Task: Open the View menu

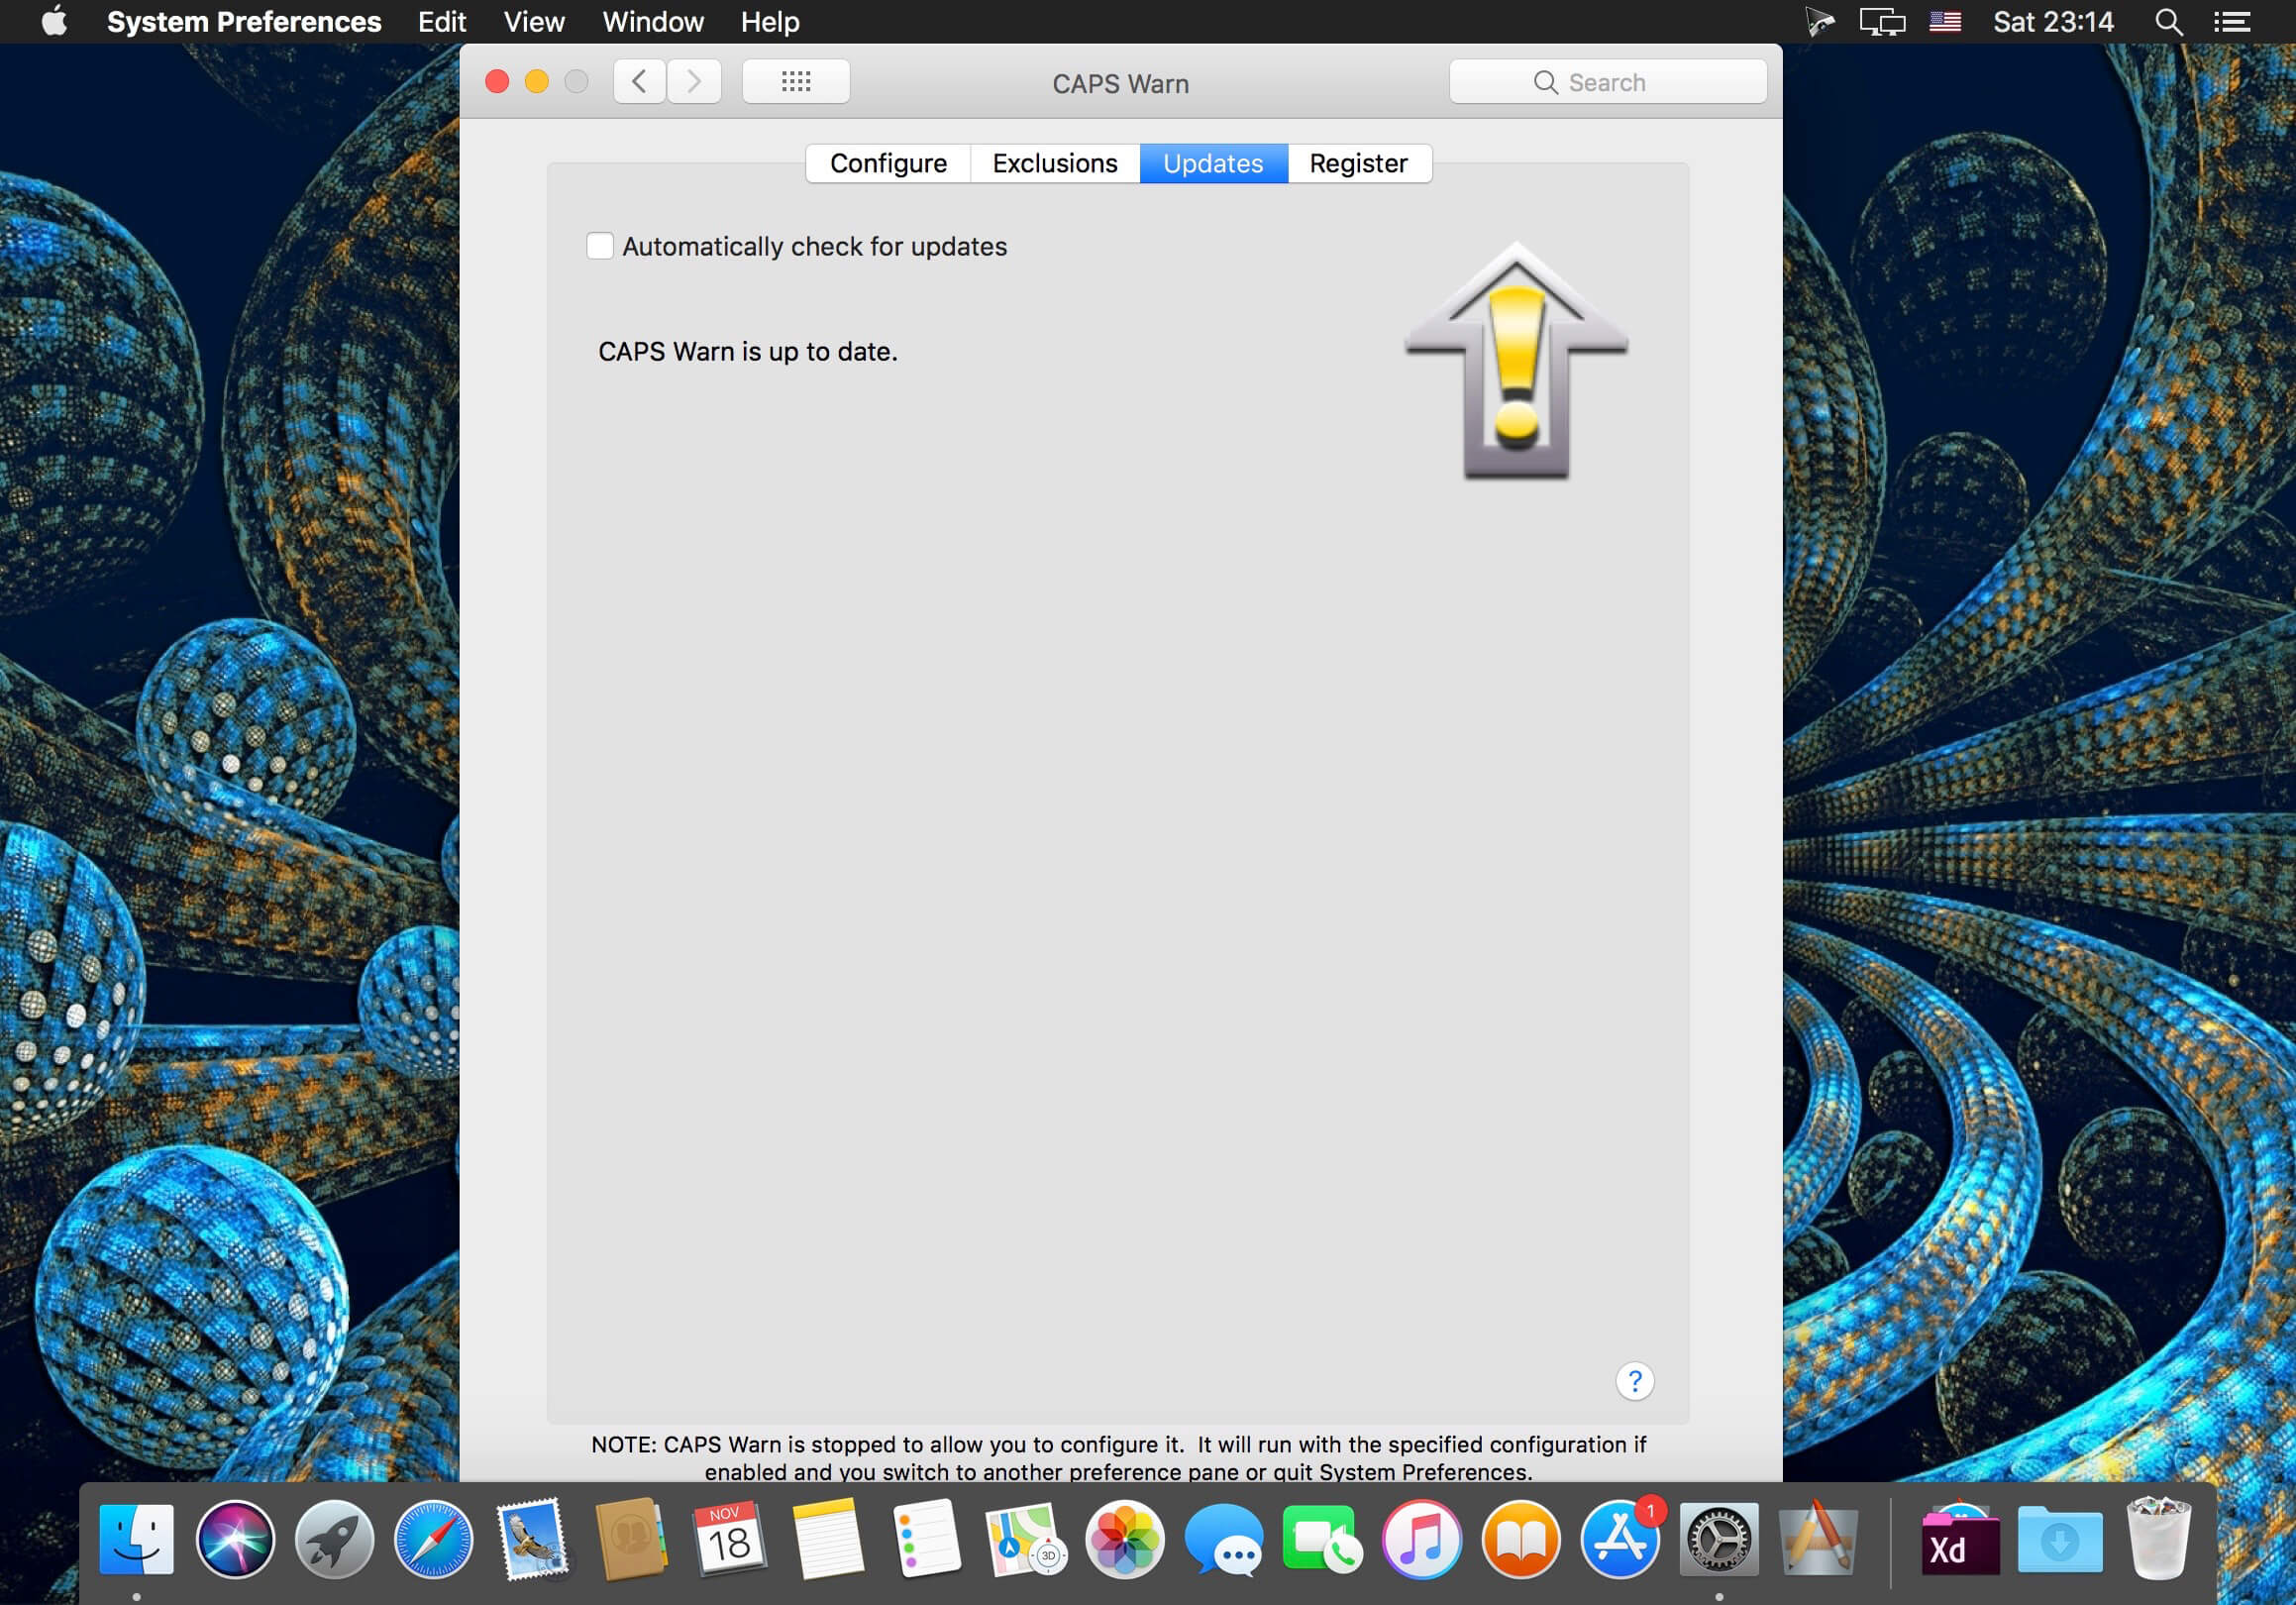Action: (534, 21)
